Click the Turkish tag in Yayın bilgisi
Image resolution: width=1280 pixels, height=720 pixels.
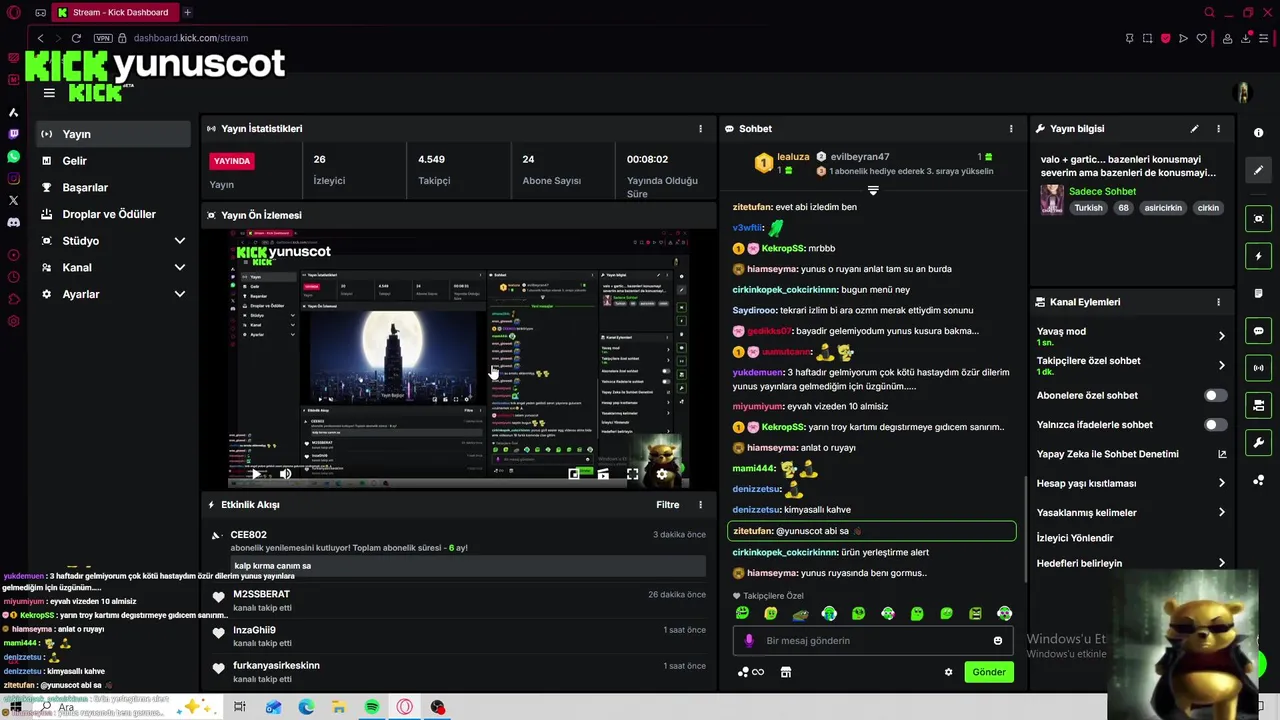[1088, 208]
